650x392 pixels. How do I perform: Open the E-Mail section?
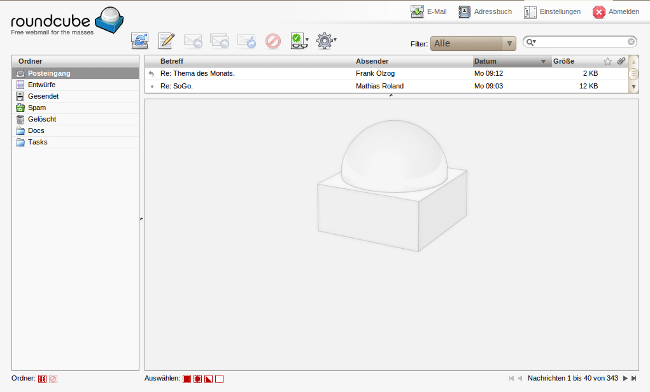[429, 12]
